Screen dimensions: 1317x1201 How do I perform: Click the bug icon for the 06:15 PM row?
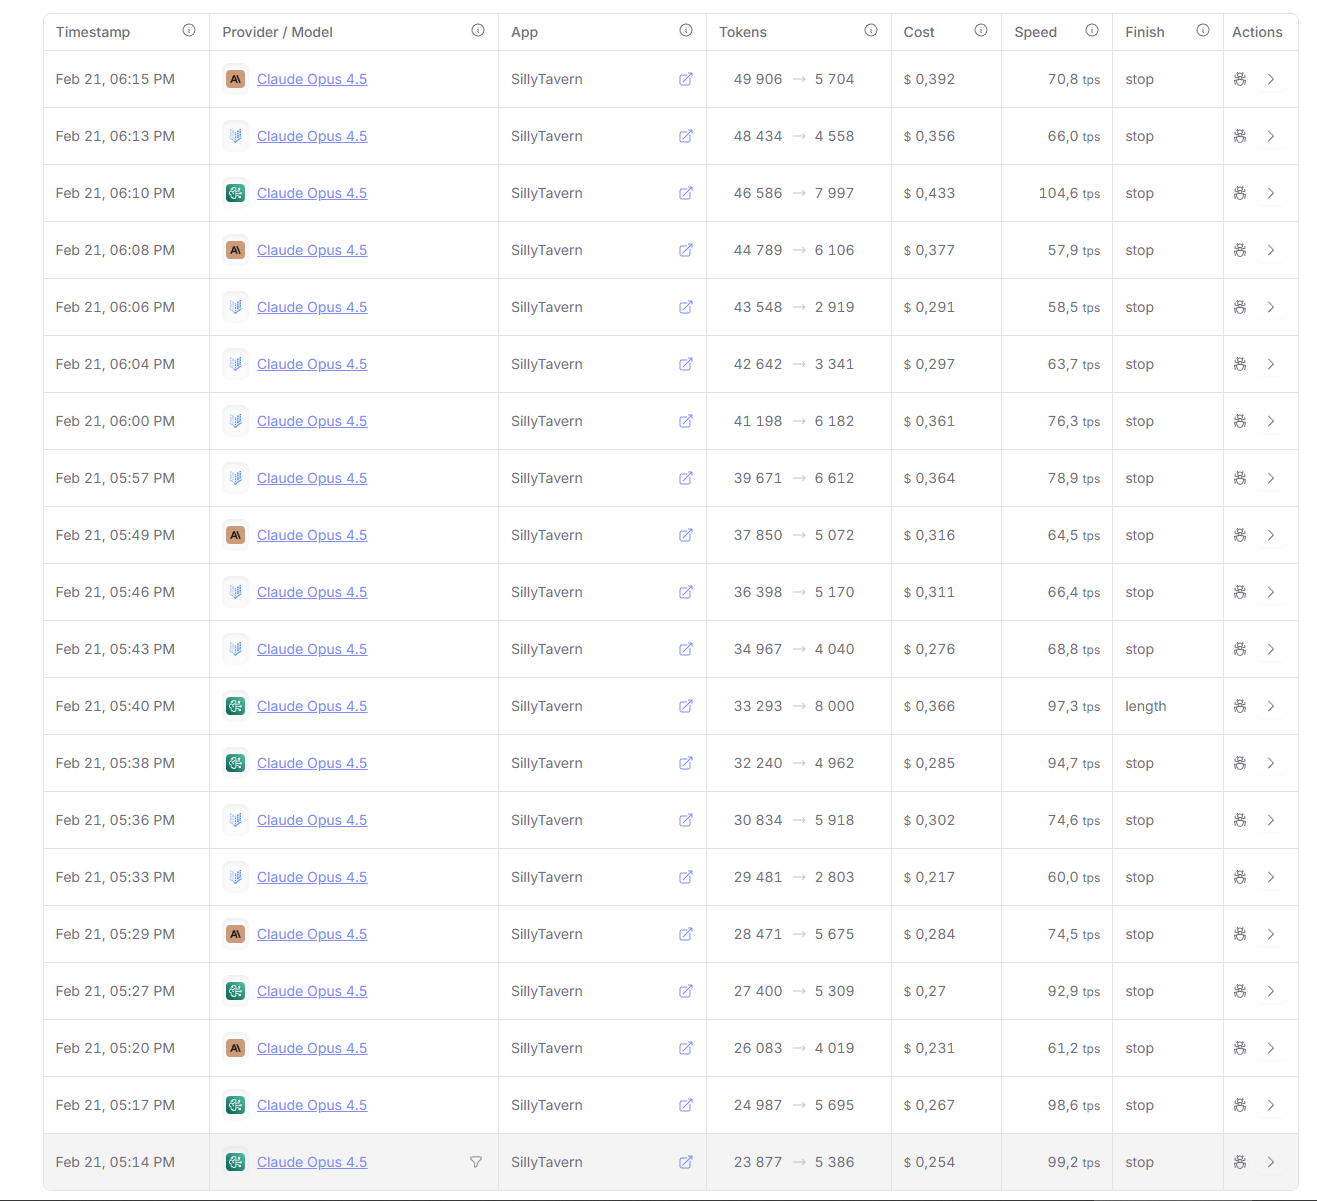pyautogui.click(x=1240, y=79)
